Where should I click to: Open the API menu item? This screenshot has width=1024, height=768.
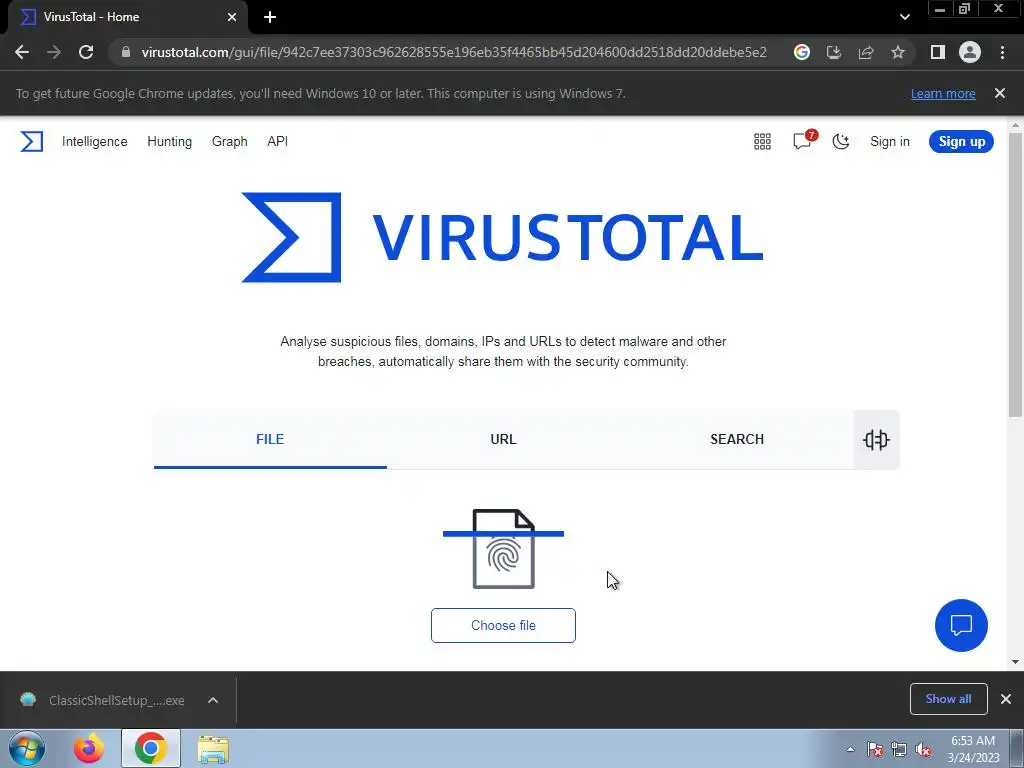pyautogui.click(x=278, y=142)
